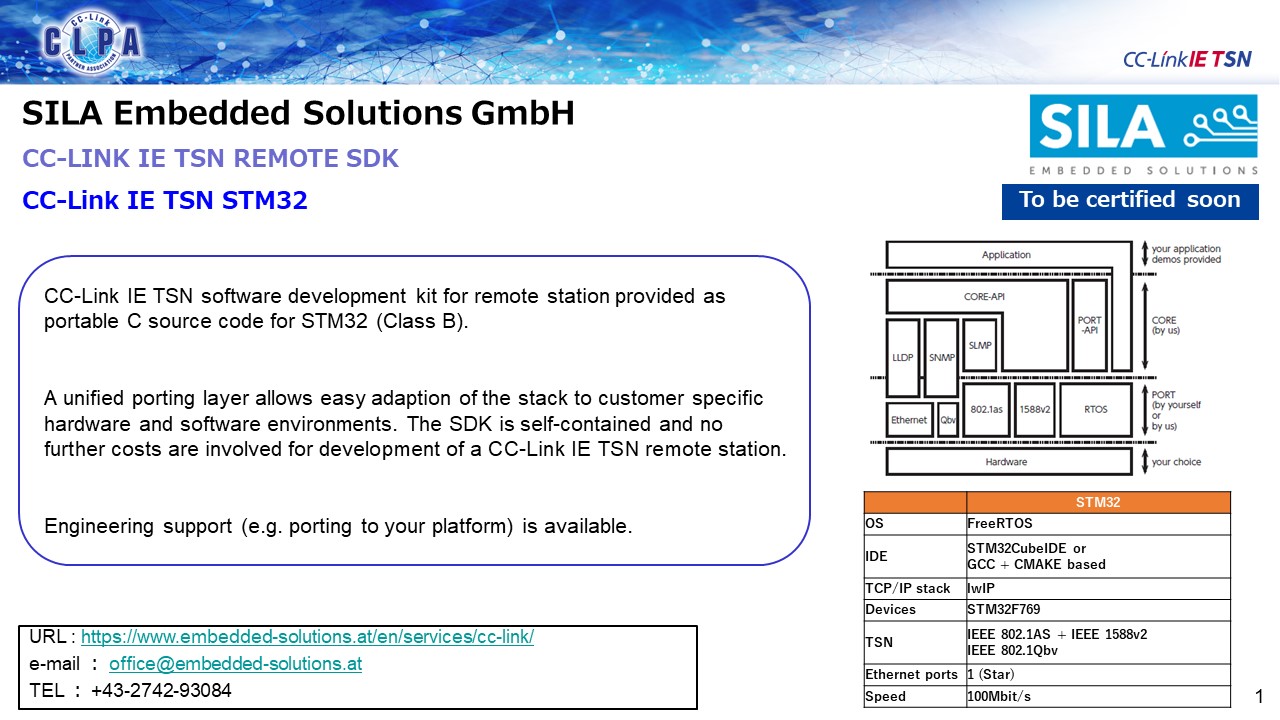Viewport: 1280px width, 720px height.
Task: Click the SILA Embedded Solutions logo
Action: tap(1144, 136)
